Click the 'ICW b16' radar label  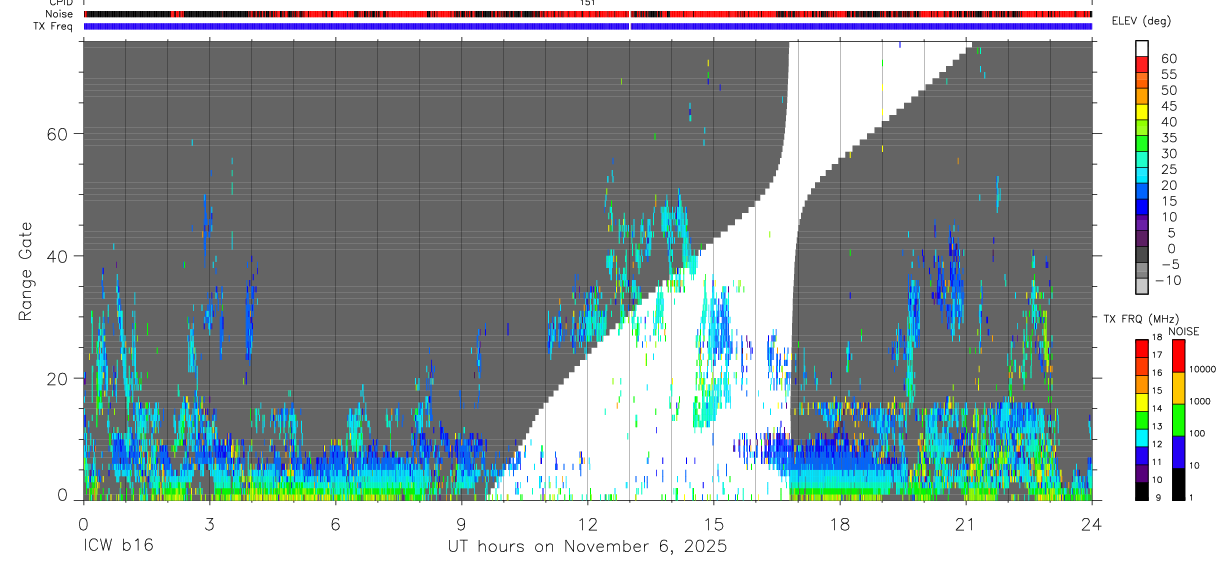click(x=119, y=547)
